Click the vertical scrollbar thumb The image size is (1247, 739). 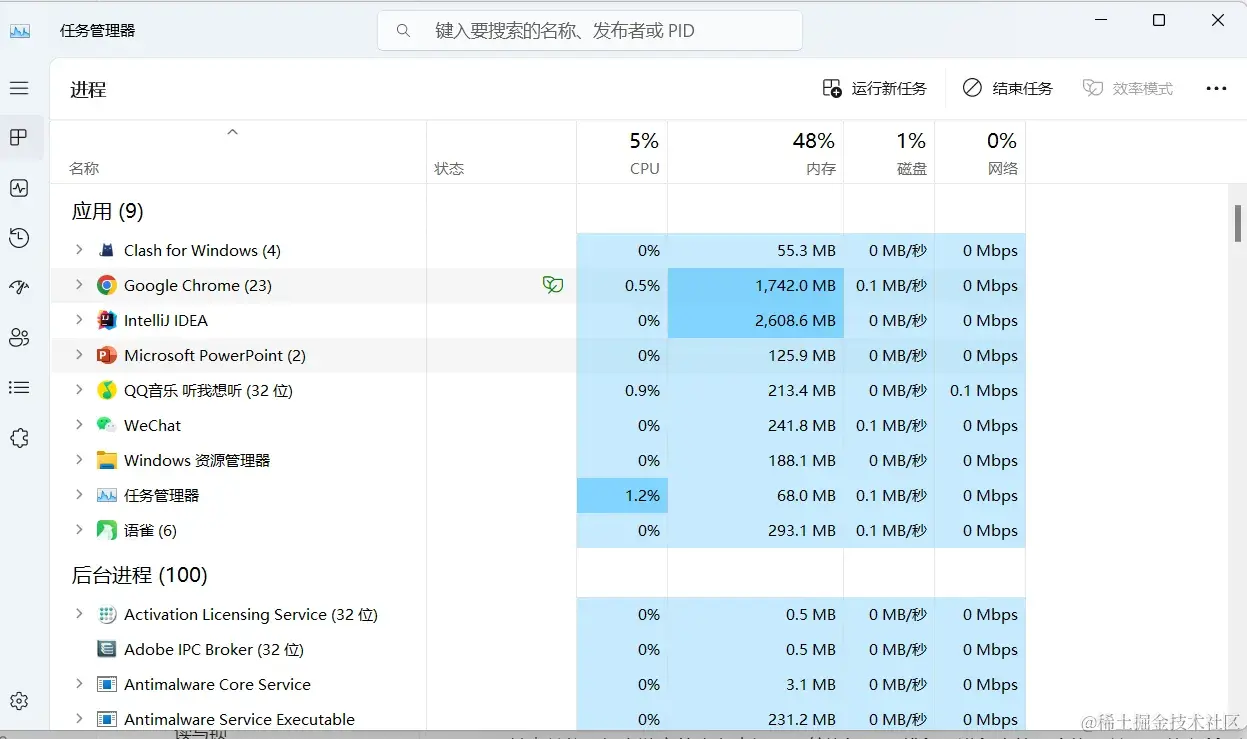point(1237,223)
